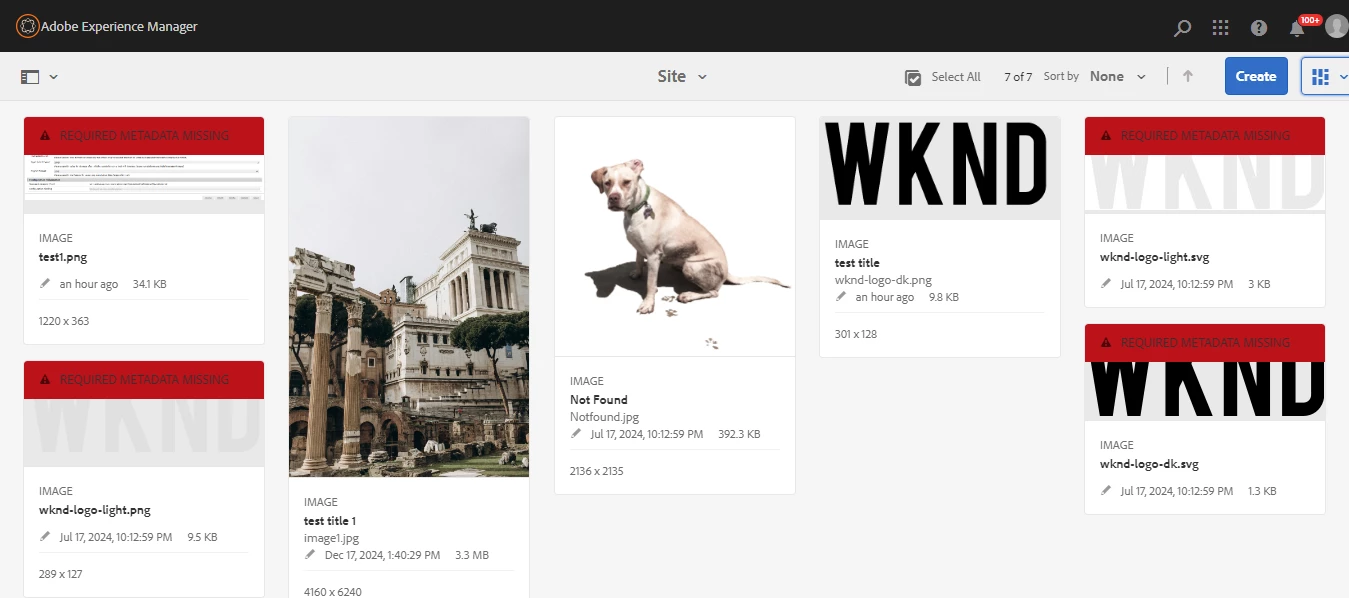Toggle the left rail panel icon
Viewport: 1349px width, 598px height.
click(x=30, y=76)
